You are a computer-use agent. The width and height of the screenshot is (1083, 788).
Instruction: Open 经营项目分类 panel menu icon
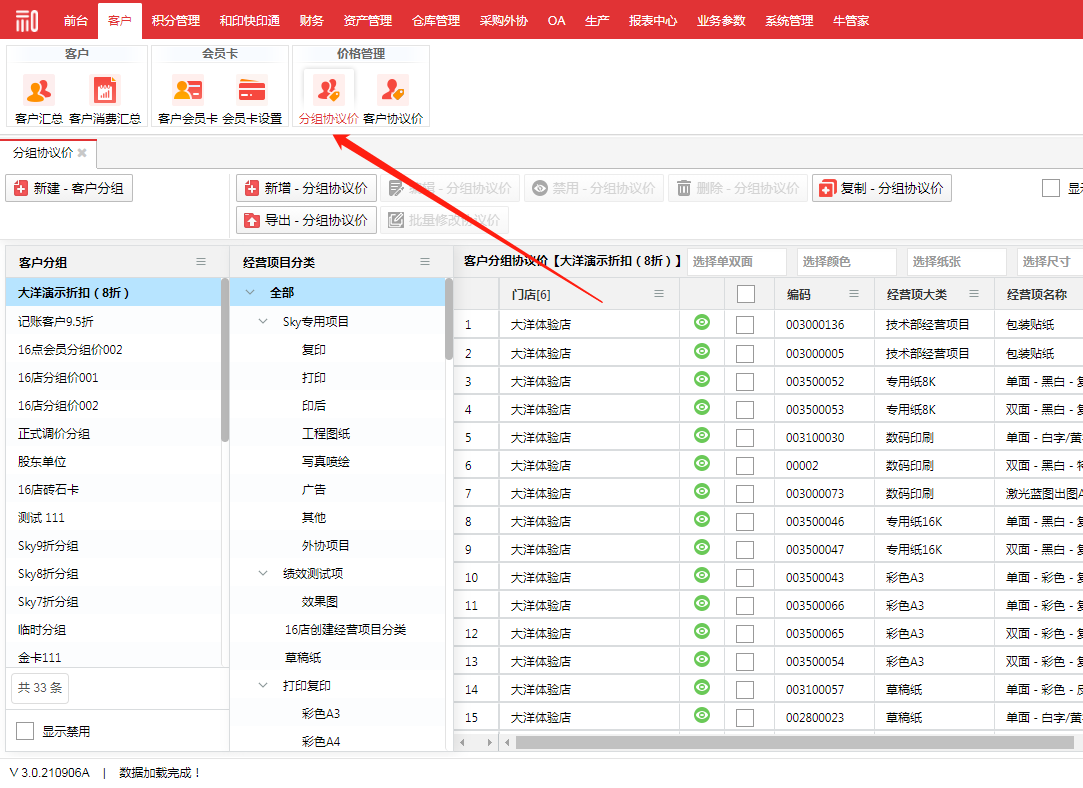point(425,262)
